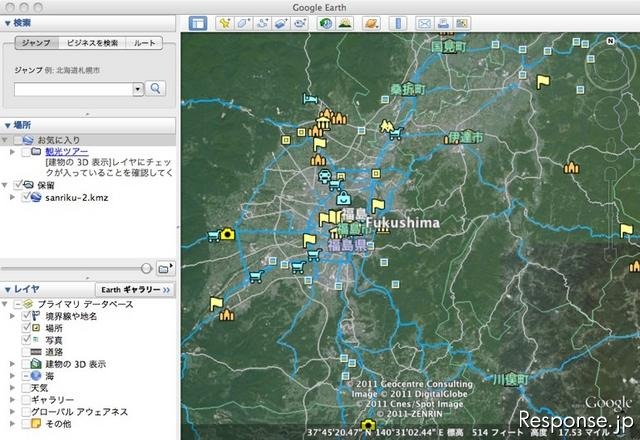Uncheck the 境界線や地名 layer
The width and height of the screenshot is (640, 440).
tap(26, 316)
